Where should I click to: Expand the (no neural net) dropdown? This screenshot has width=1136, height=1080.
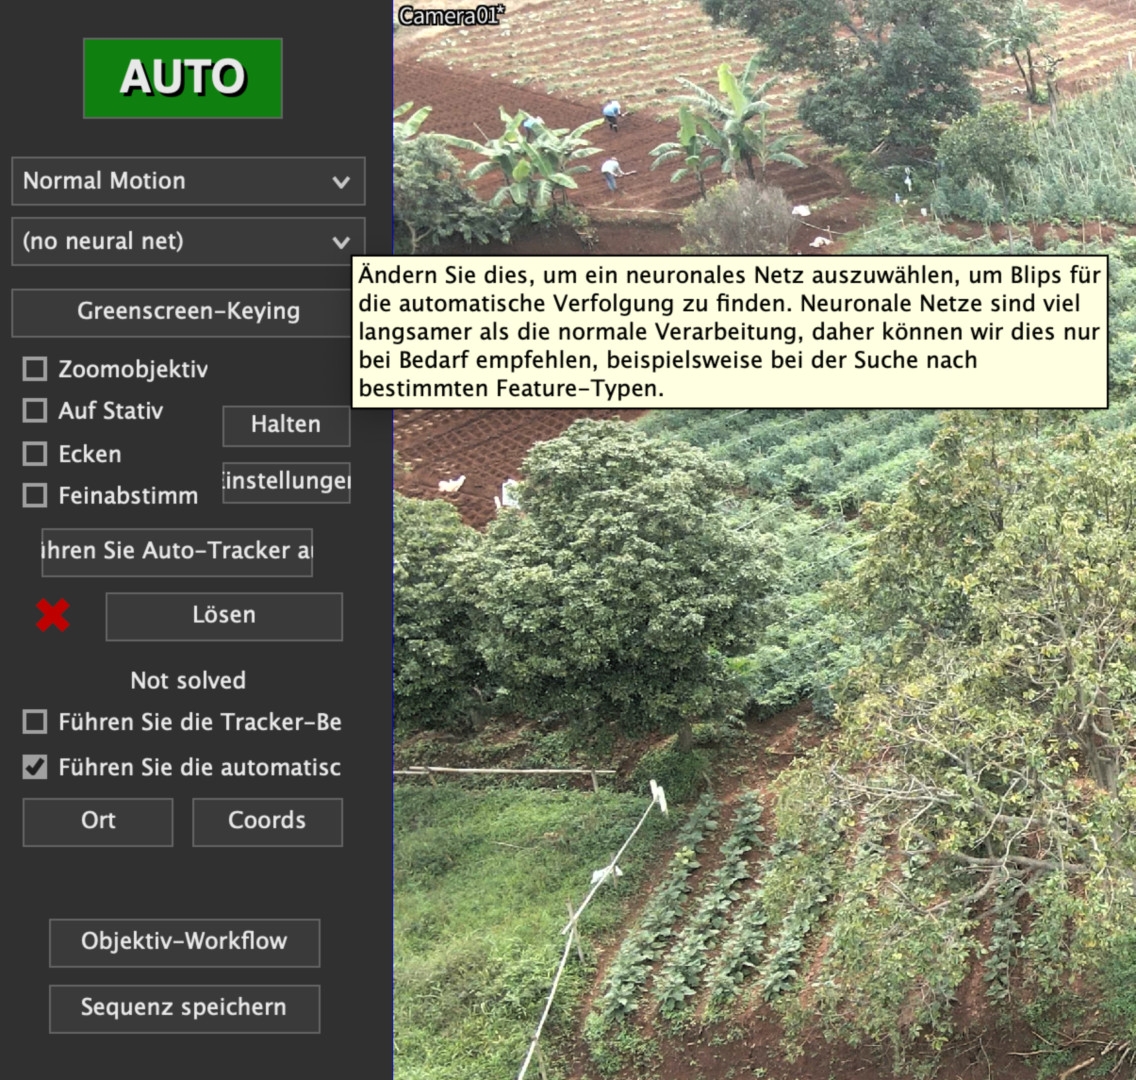tap(188, 241)
